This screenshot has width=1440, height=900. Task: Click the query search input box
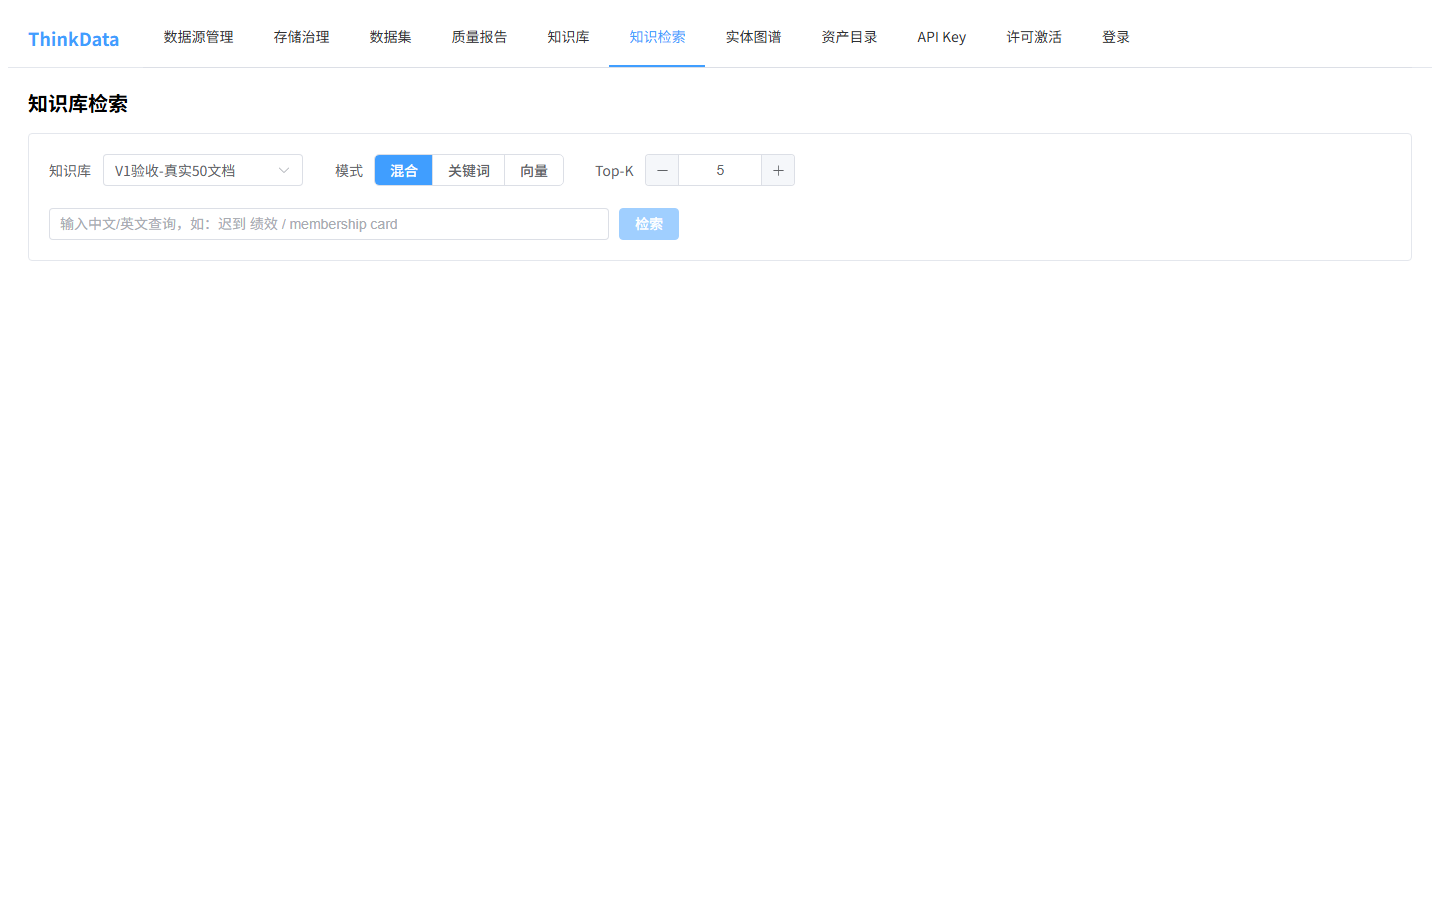coord(329,224)
